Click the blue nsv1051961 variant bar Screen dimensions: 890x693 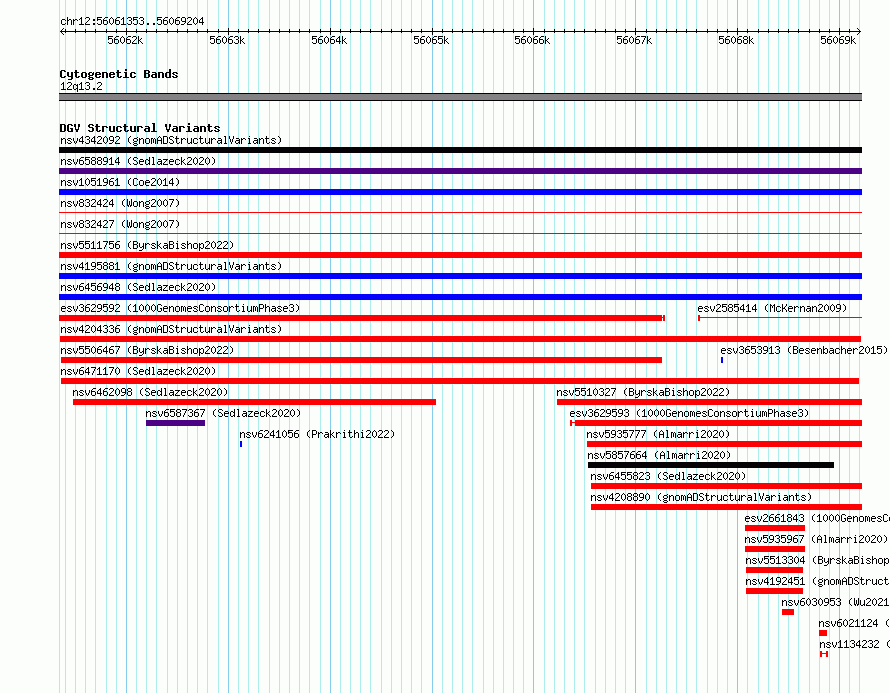460,192
